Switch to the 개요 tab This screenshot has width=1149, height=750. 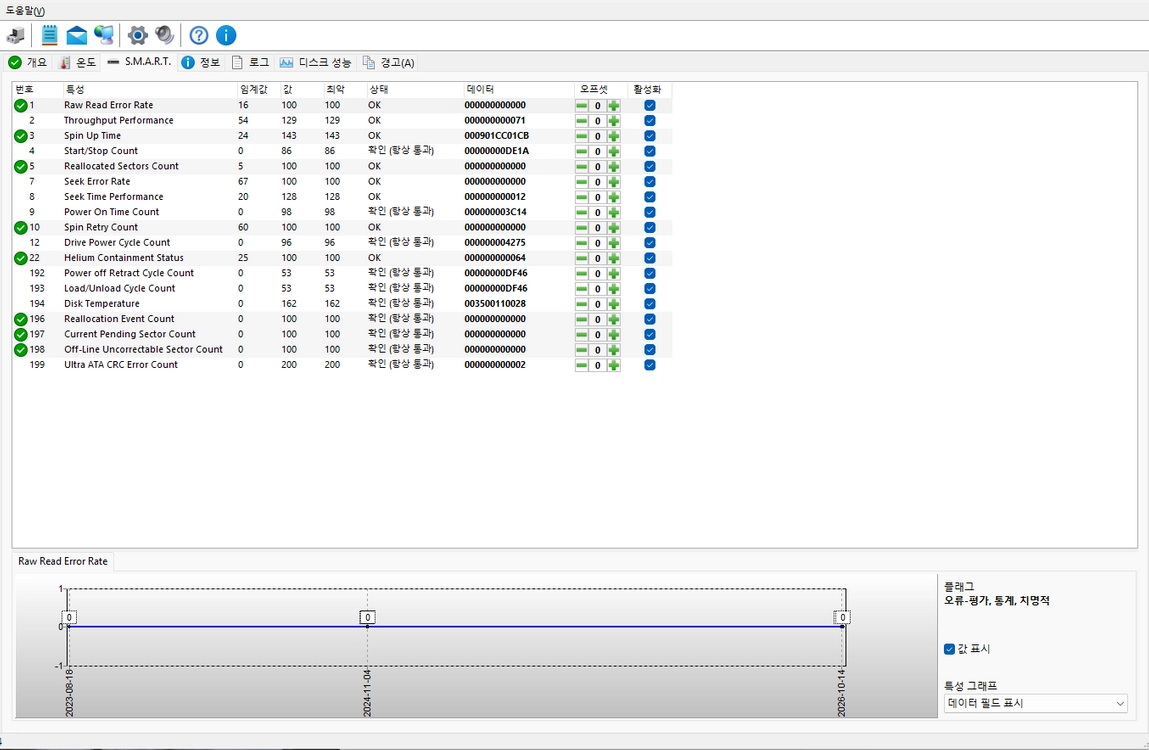click(28, 62)
